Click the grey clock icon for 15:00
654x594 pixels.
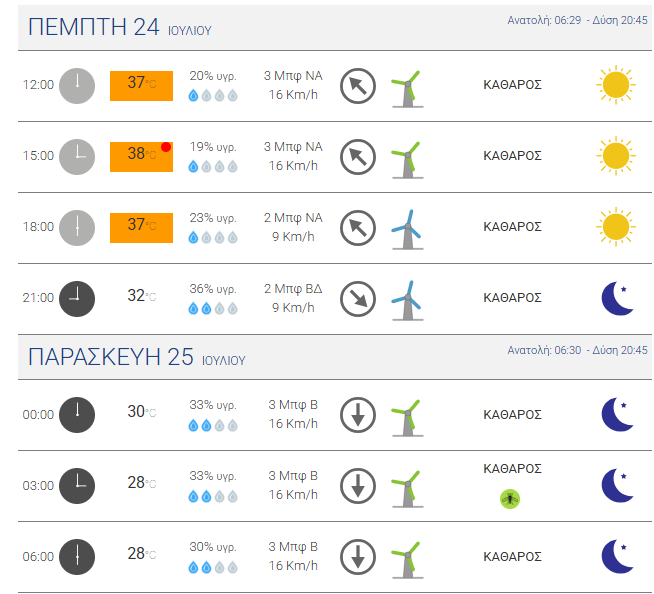point(77,157)
